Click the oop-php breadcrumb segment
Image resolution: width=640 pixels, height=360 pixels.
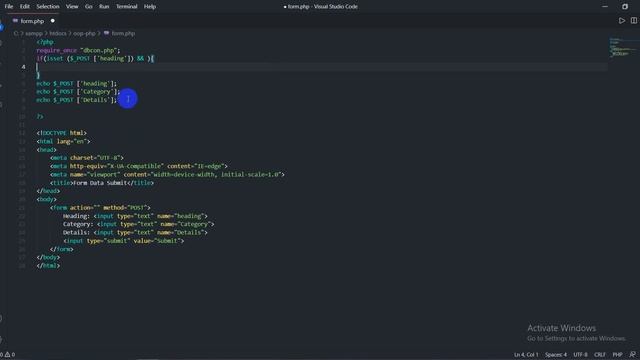pos(84,33)
